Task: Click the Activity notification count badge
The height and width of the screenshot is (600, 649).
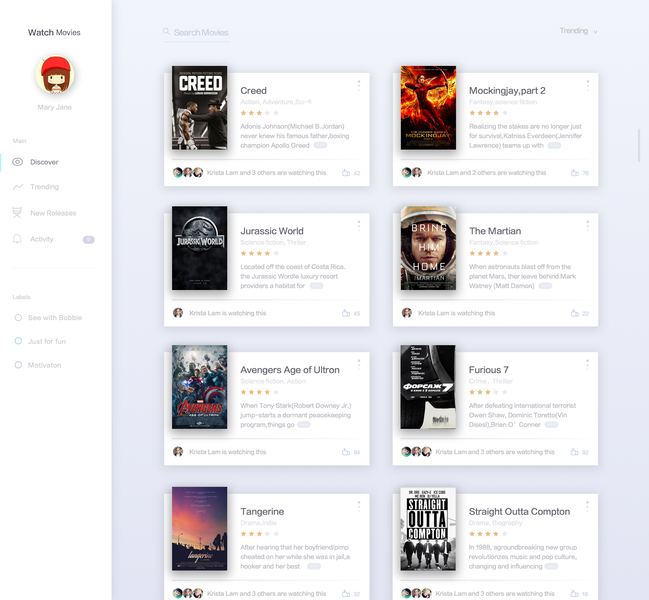Action: [89, 240]
